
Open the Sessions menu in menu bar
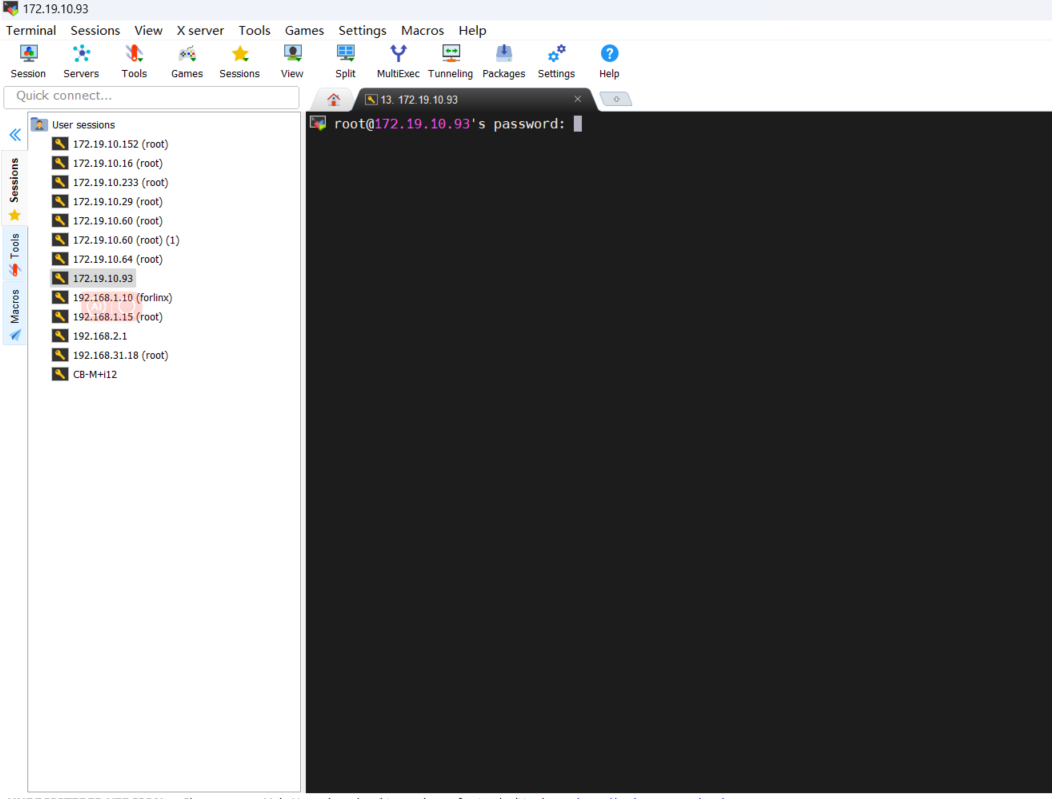(x=95, y=30)
